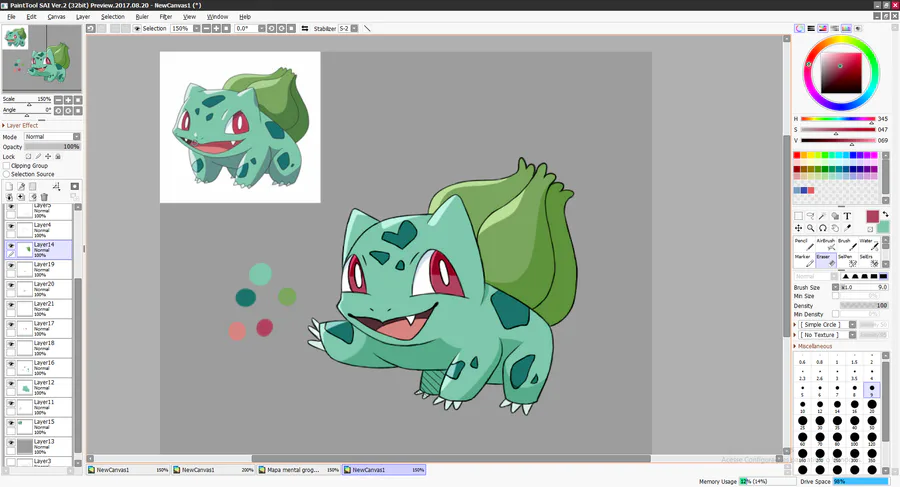Hide Layer19 with its eye icon
The height and width of the screenshot is (487, 900).
click(11, 265)
